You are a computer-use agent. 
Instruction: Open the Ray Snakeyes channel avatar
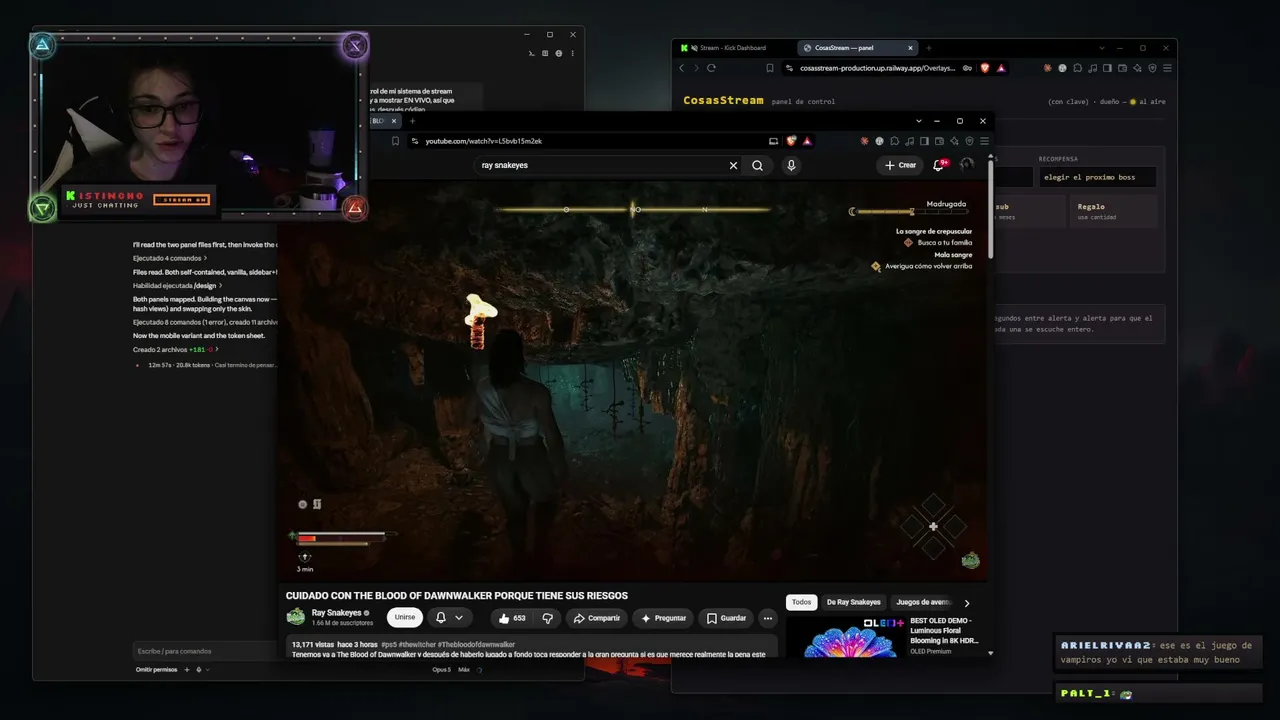coord(296,617)
